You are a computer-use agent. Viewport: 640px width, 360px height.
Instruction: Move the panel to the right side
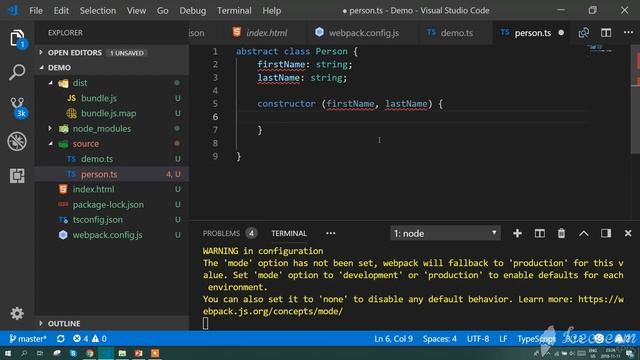pyautogui.click(x=606, y=233)
